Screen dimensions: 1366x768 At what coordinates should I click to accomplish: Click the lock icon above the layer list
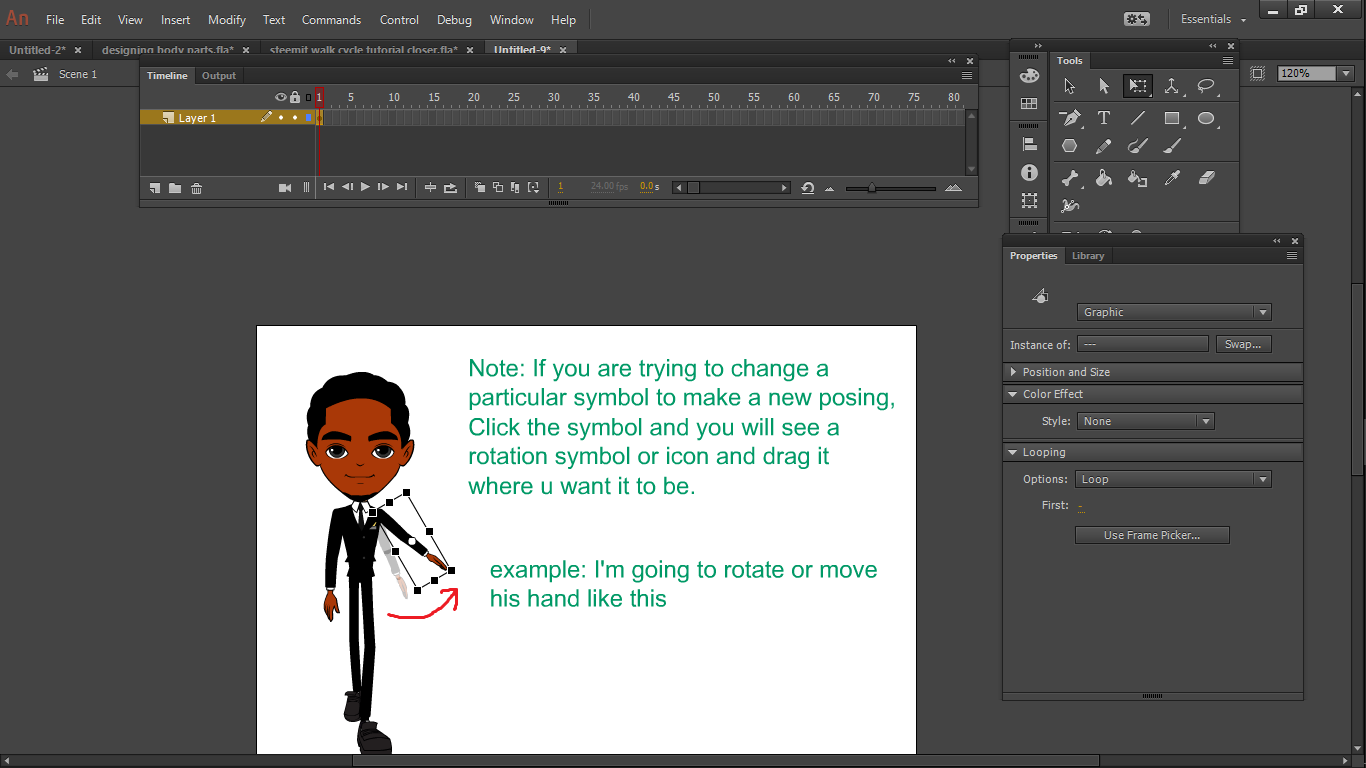294,97
